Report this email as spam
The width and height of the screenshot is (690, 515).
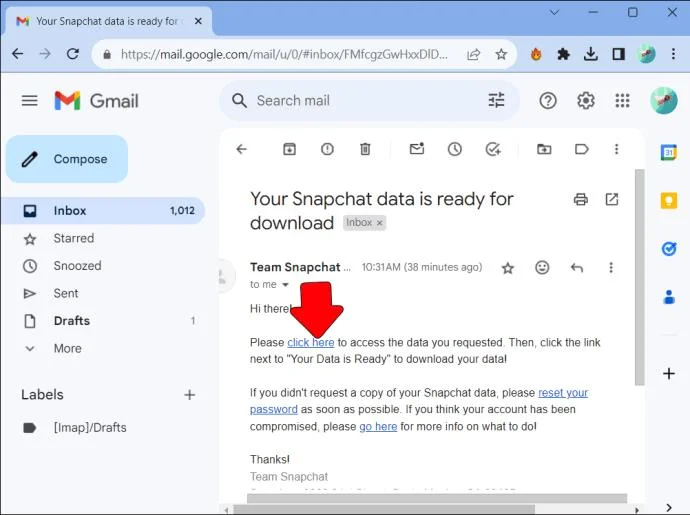click(327, 149)
